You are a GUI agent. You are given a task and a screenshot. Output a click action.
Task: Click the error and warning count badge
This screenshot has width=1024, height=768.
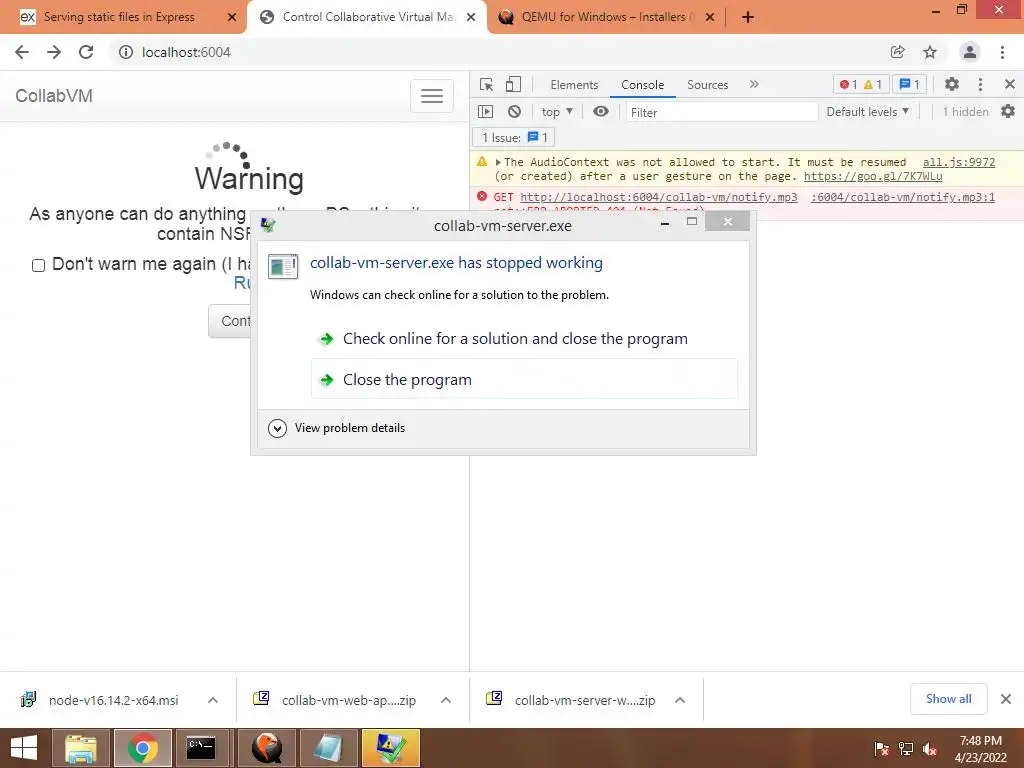pyautogui.click(x=861, y=84)
